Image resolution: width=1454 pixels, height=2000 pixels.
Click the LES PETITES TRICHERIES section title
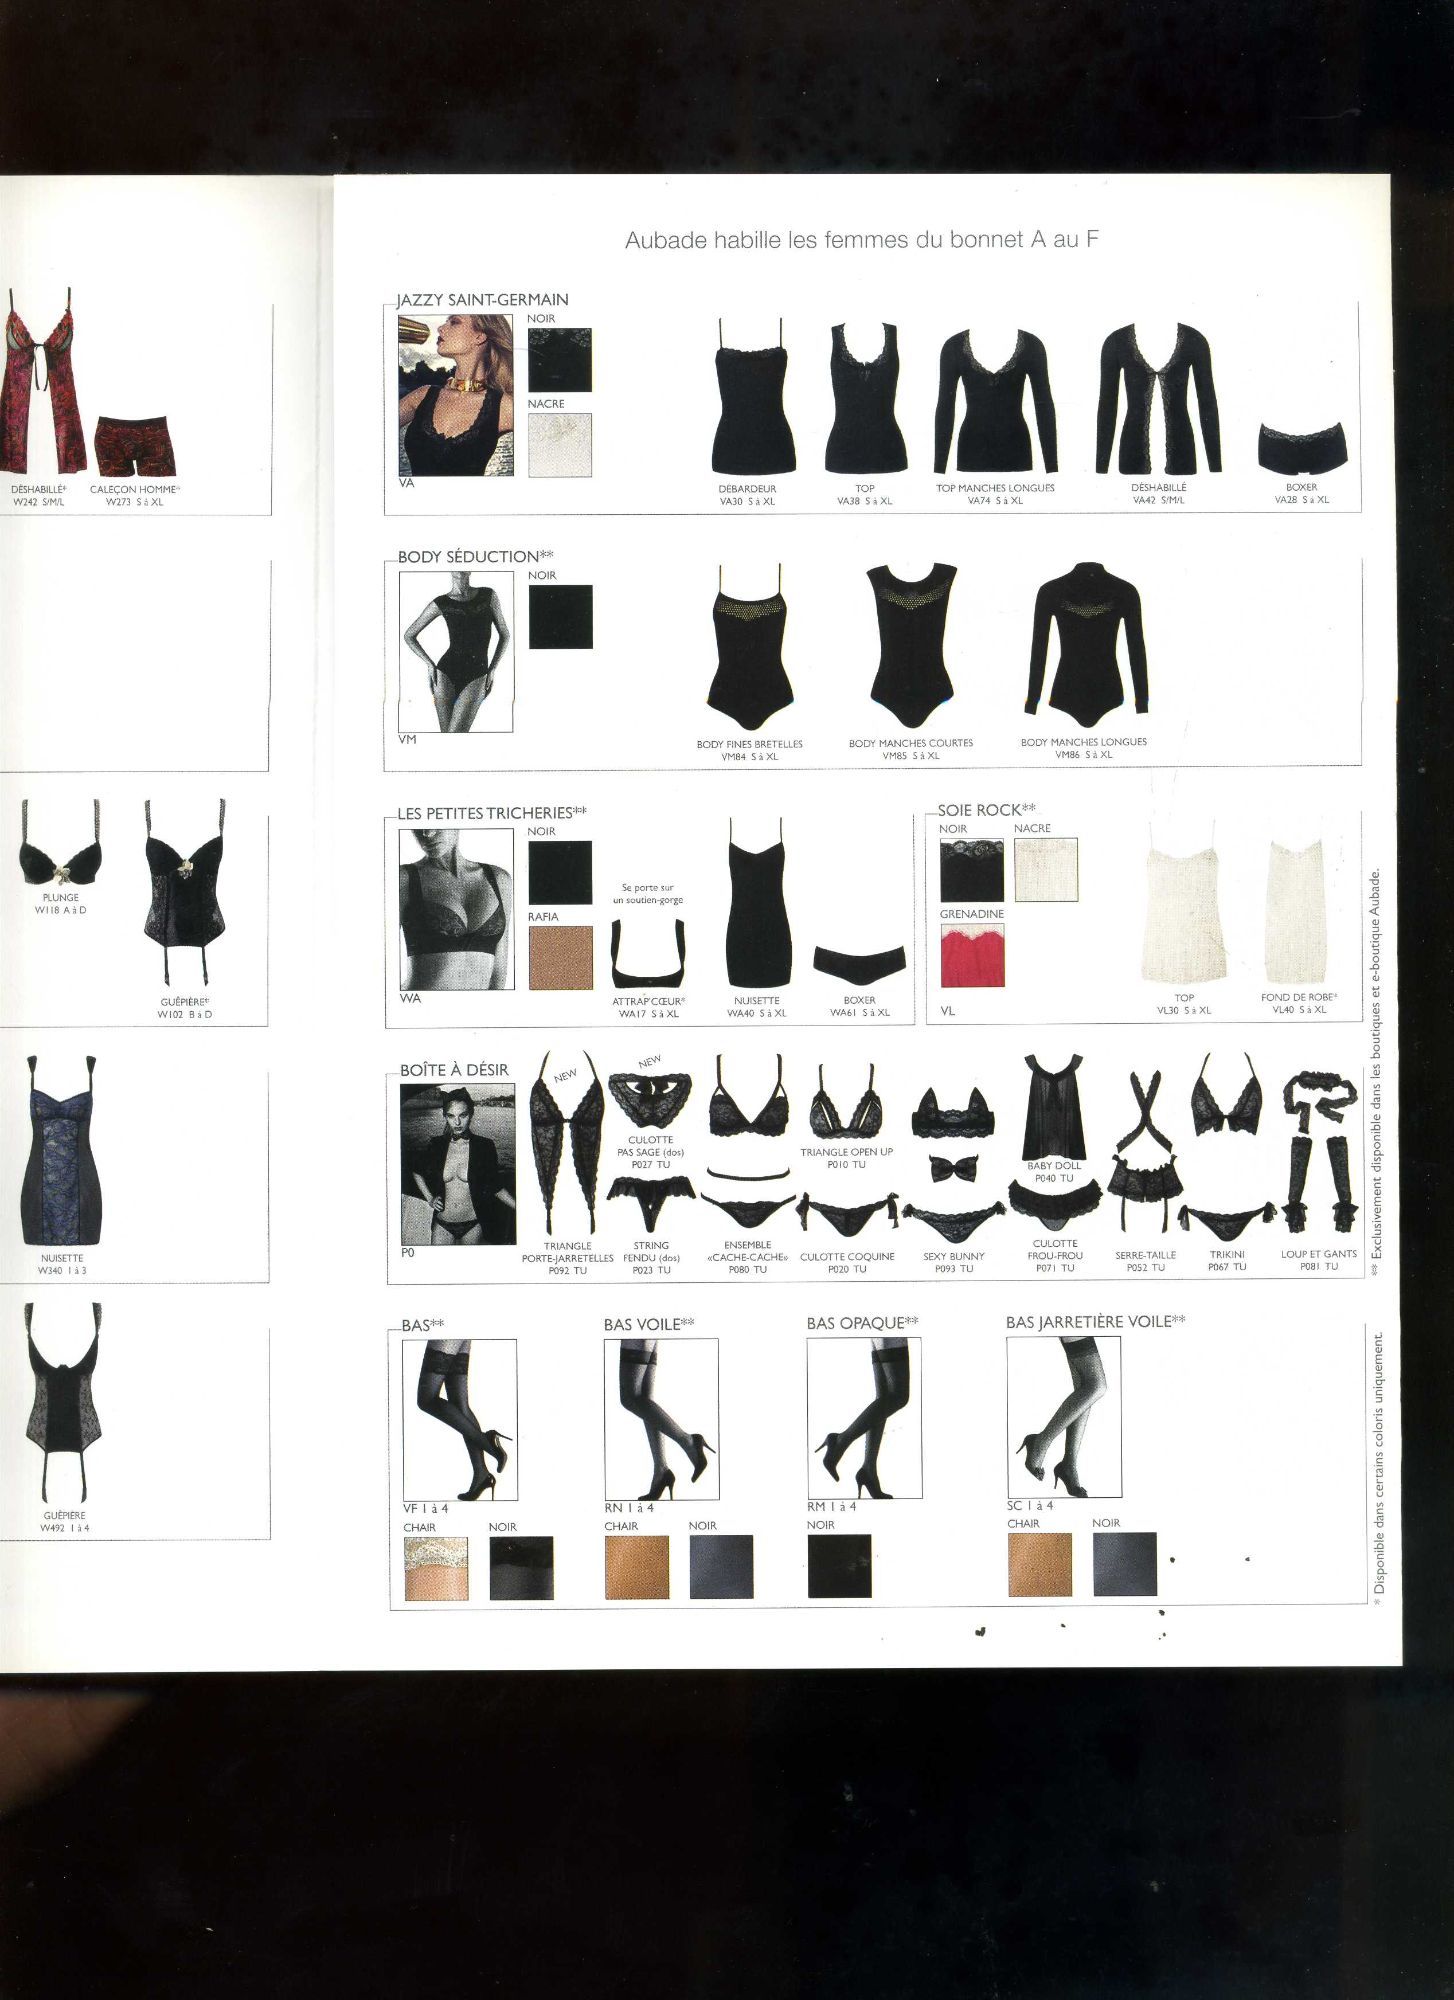pyautogui.click(x=492, y=813)
